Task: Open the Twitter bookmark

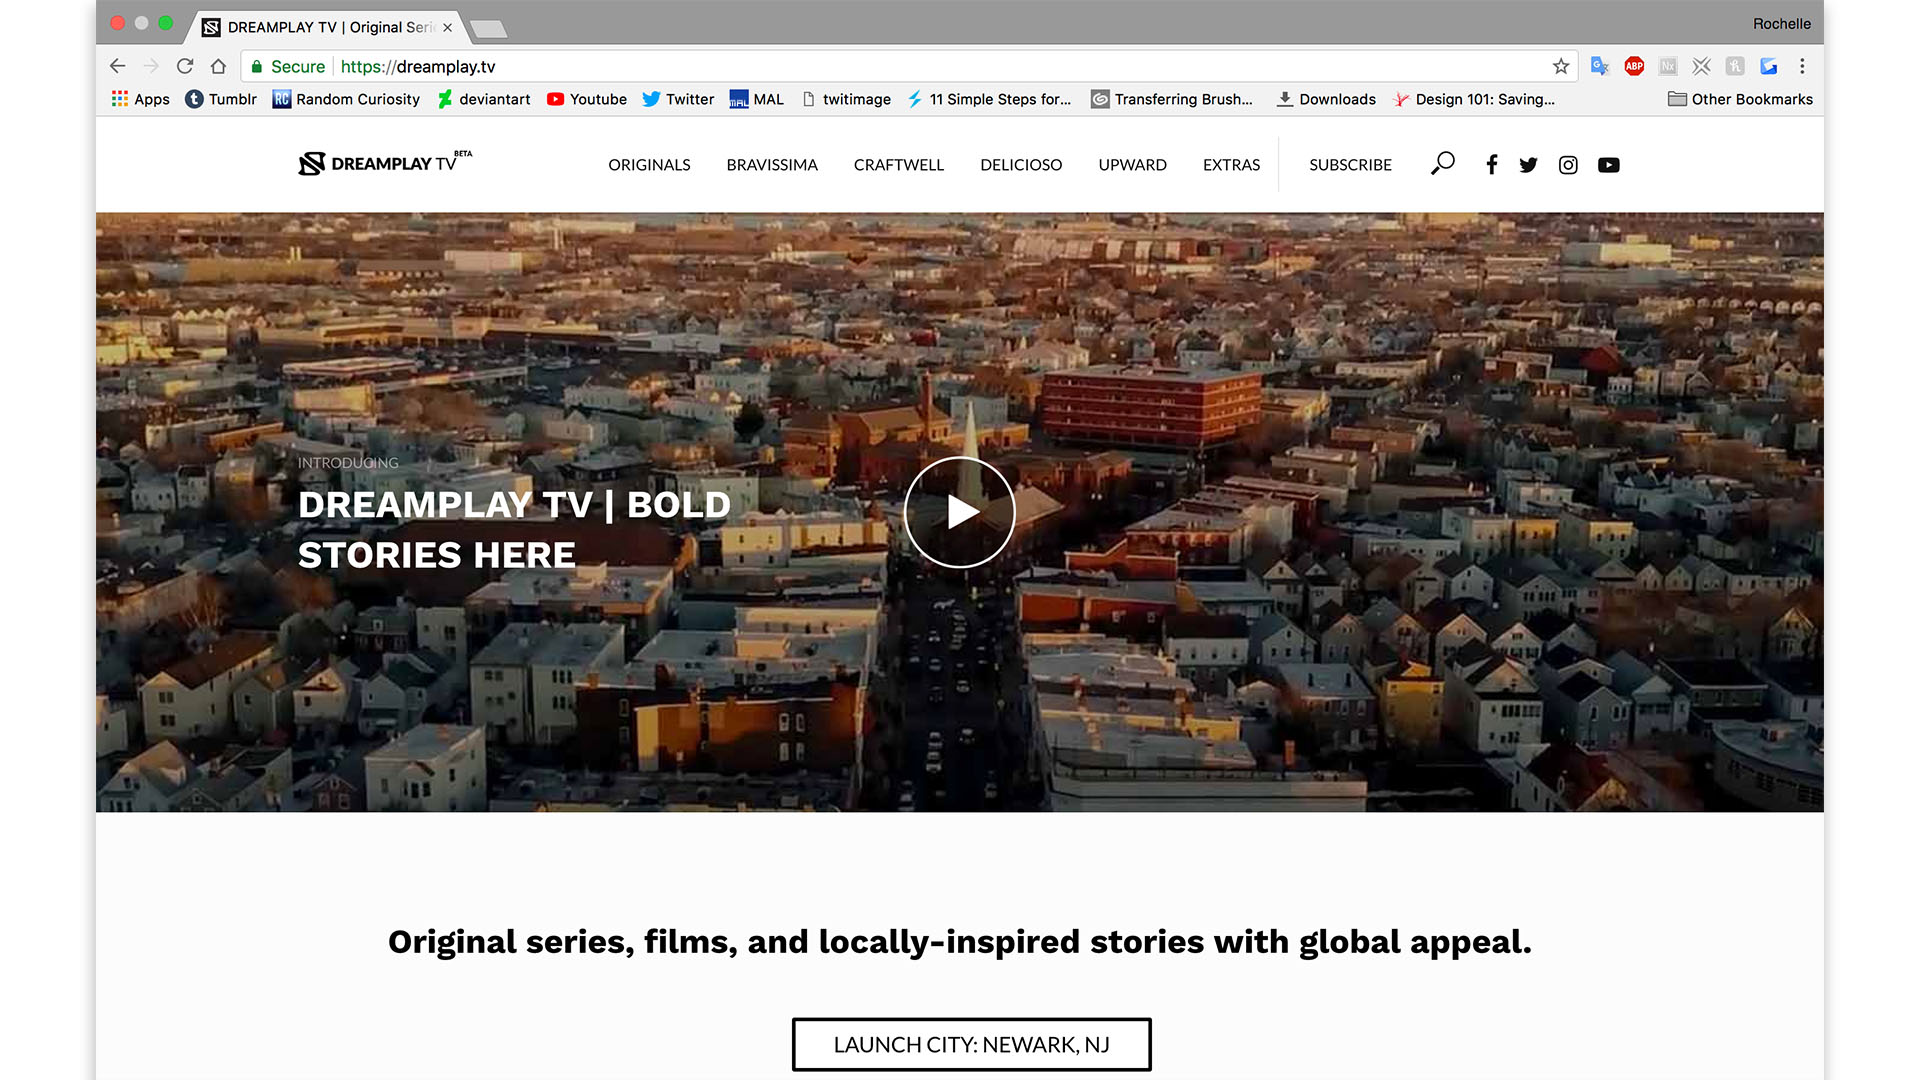Action: coord(678,99)
